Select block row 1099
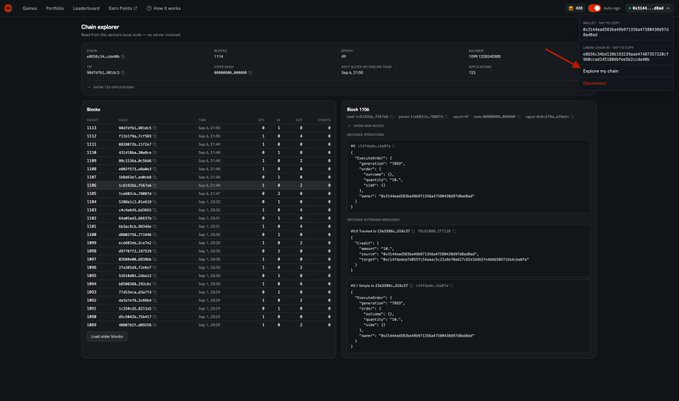Screen dimensions: 679x401 209,243
